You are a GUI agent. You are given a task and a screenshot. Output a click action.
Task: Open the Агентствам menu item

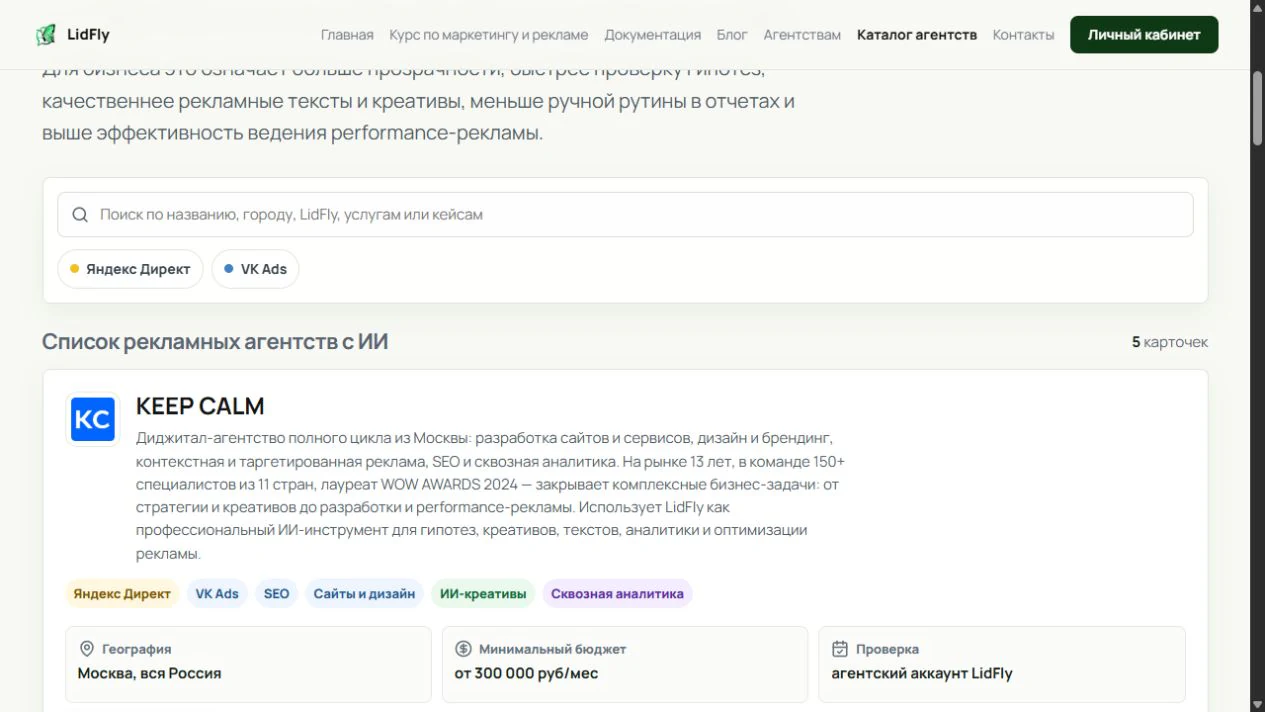pos(802,35)
